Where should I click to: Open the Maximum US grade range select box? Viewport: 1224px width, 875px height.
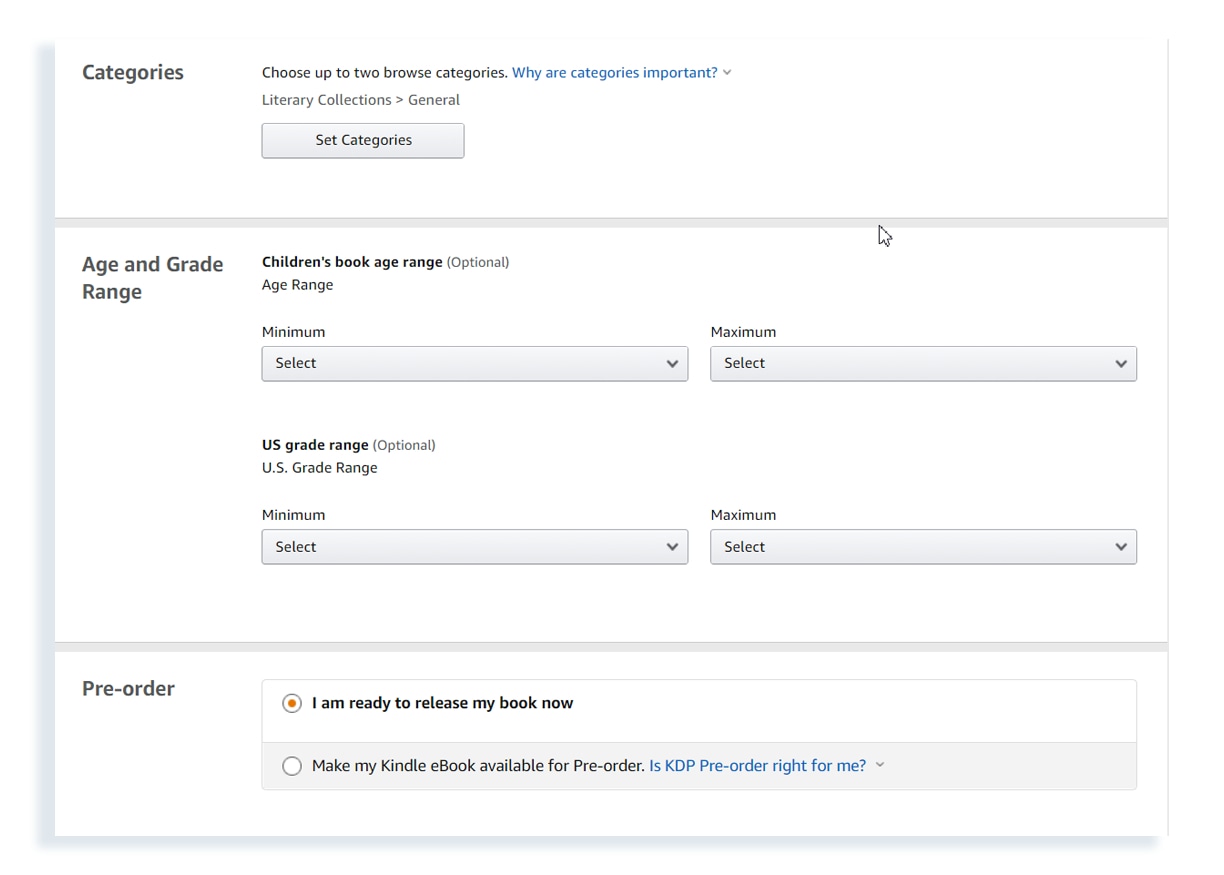pyautogui.click(x=922, y=547)
